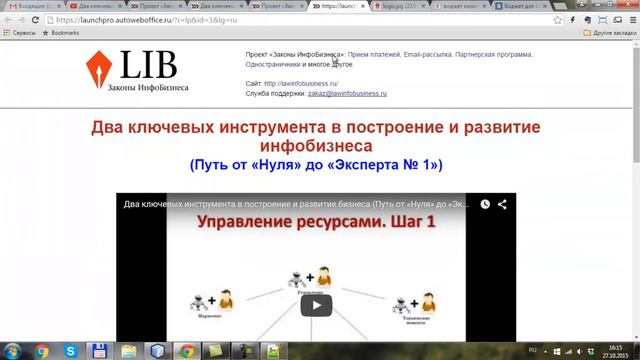Click the Одностраничники и многое другое link
The height and width of the screenshot is (360, 640).
[299, 64]
